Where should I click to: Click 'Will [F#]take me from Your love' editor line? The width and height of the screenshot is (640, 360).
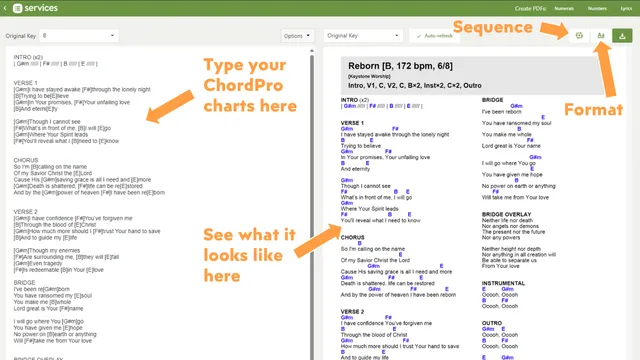tap(52, 341)
